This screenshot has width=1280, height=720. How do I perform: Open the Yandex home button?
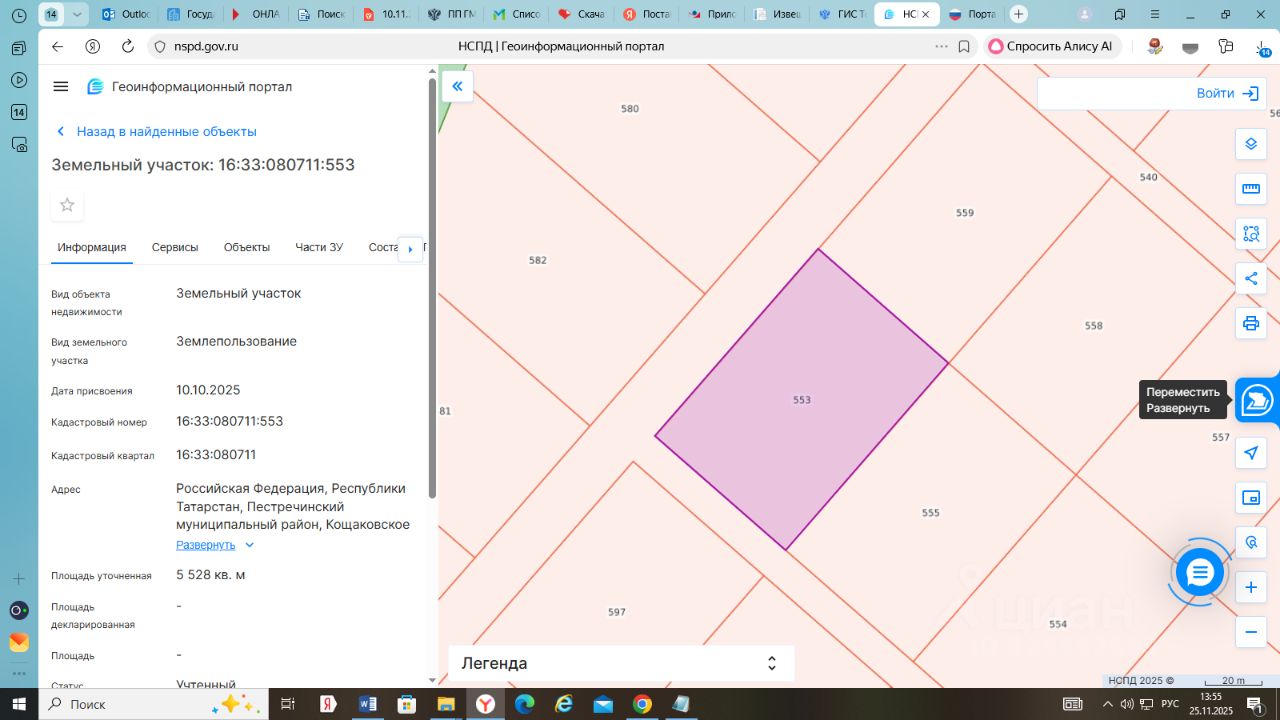[x=93, y=47]
